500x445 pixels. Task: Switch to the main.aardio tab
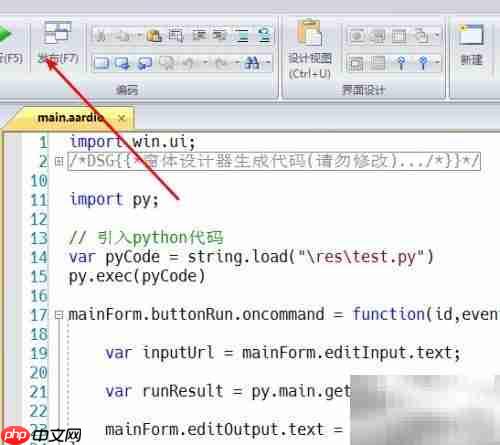pyautogui.click(x=70, y=118)
